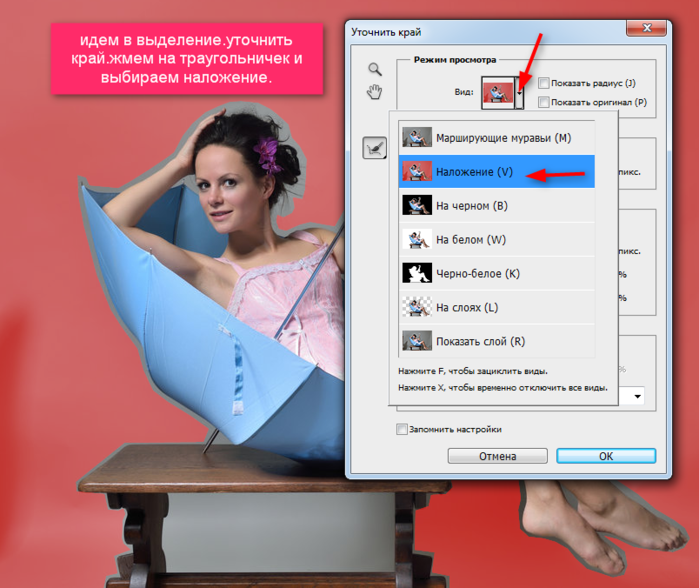Click the Отмена button
This screenshot has height=588, width=699.
click(498, 456)
